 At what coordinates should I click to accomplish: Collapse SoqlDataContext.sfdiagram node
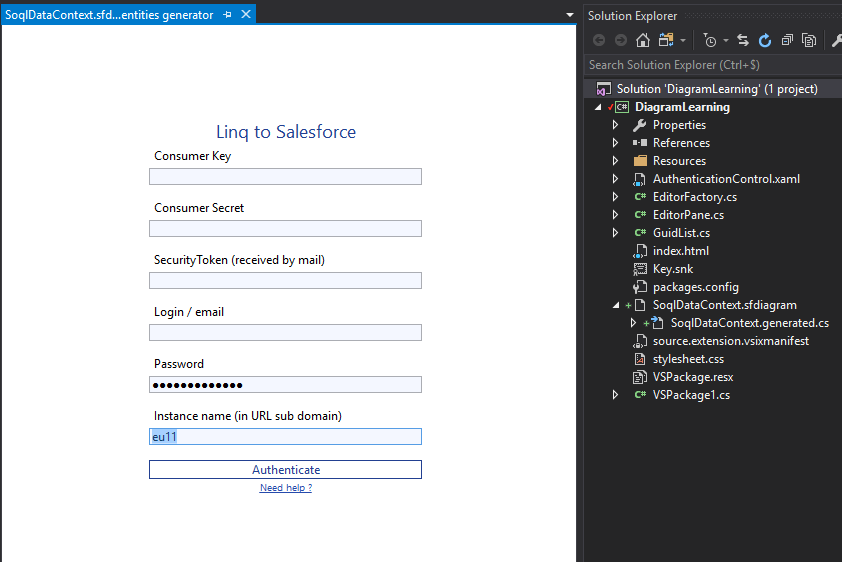pyautogui.click(x=616, y=305)
